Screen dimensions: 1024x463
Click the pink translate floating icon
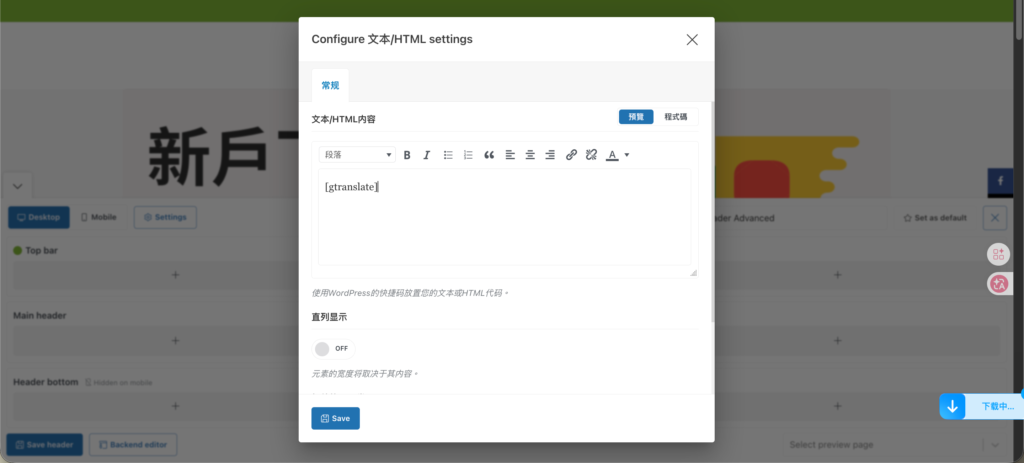pos(998,283)
